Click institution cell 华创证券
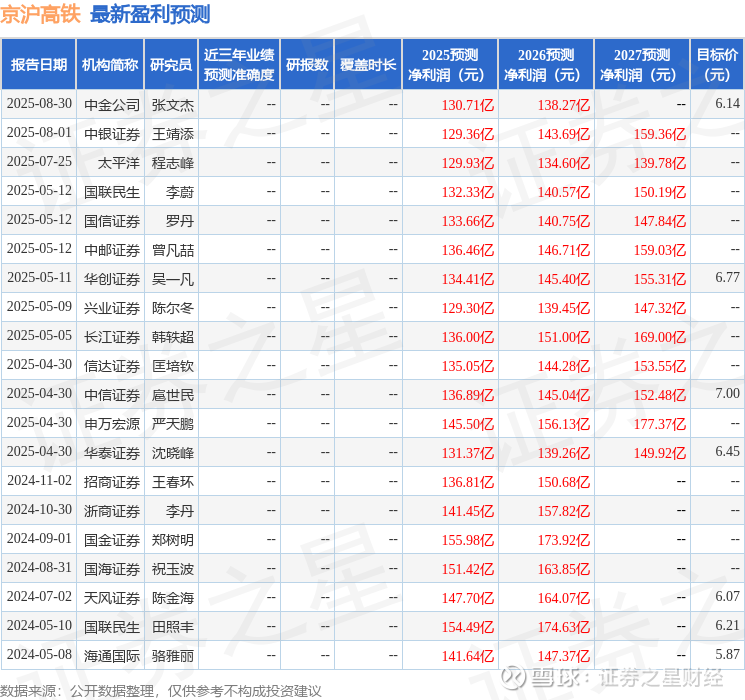 [x=112, y=279]
